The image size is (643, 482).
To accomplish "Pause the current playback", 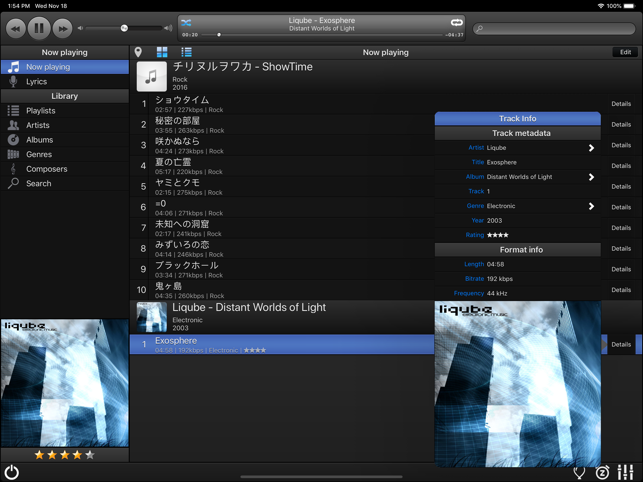I will (x=39, y=28).
